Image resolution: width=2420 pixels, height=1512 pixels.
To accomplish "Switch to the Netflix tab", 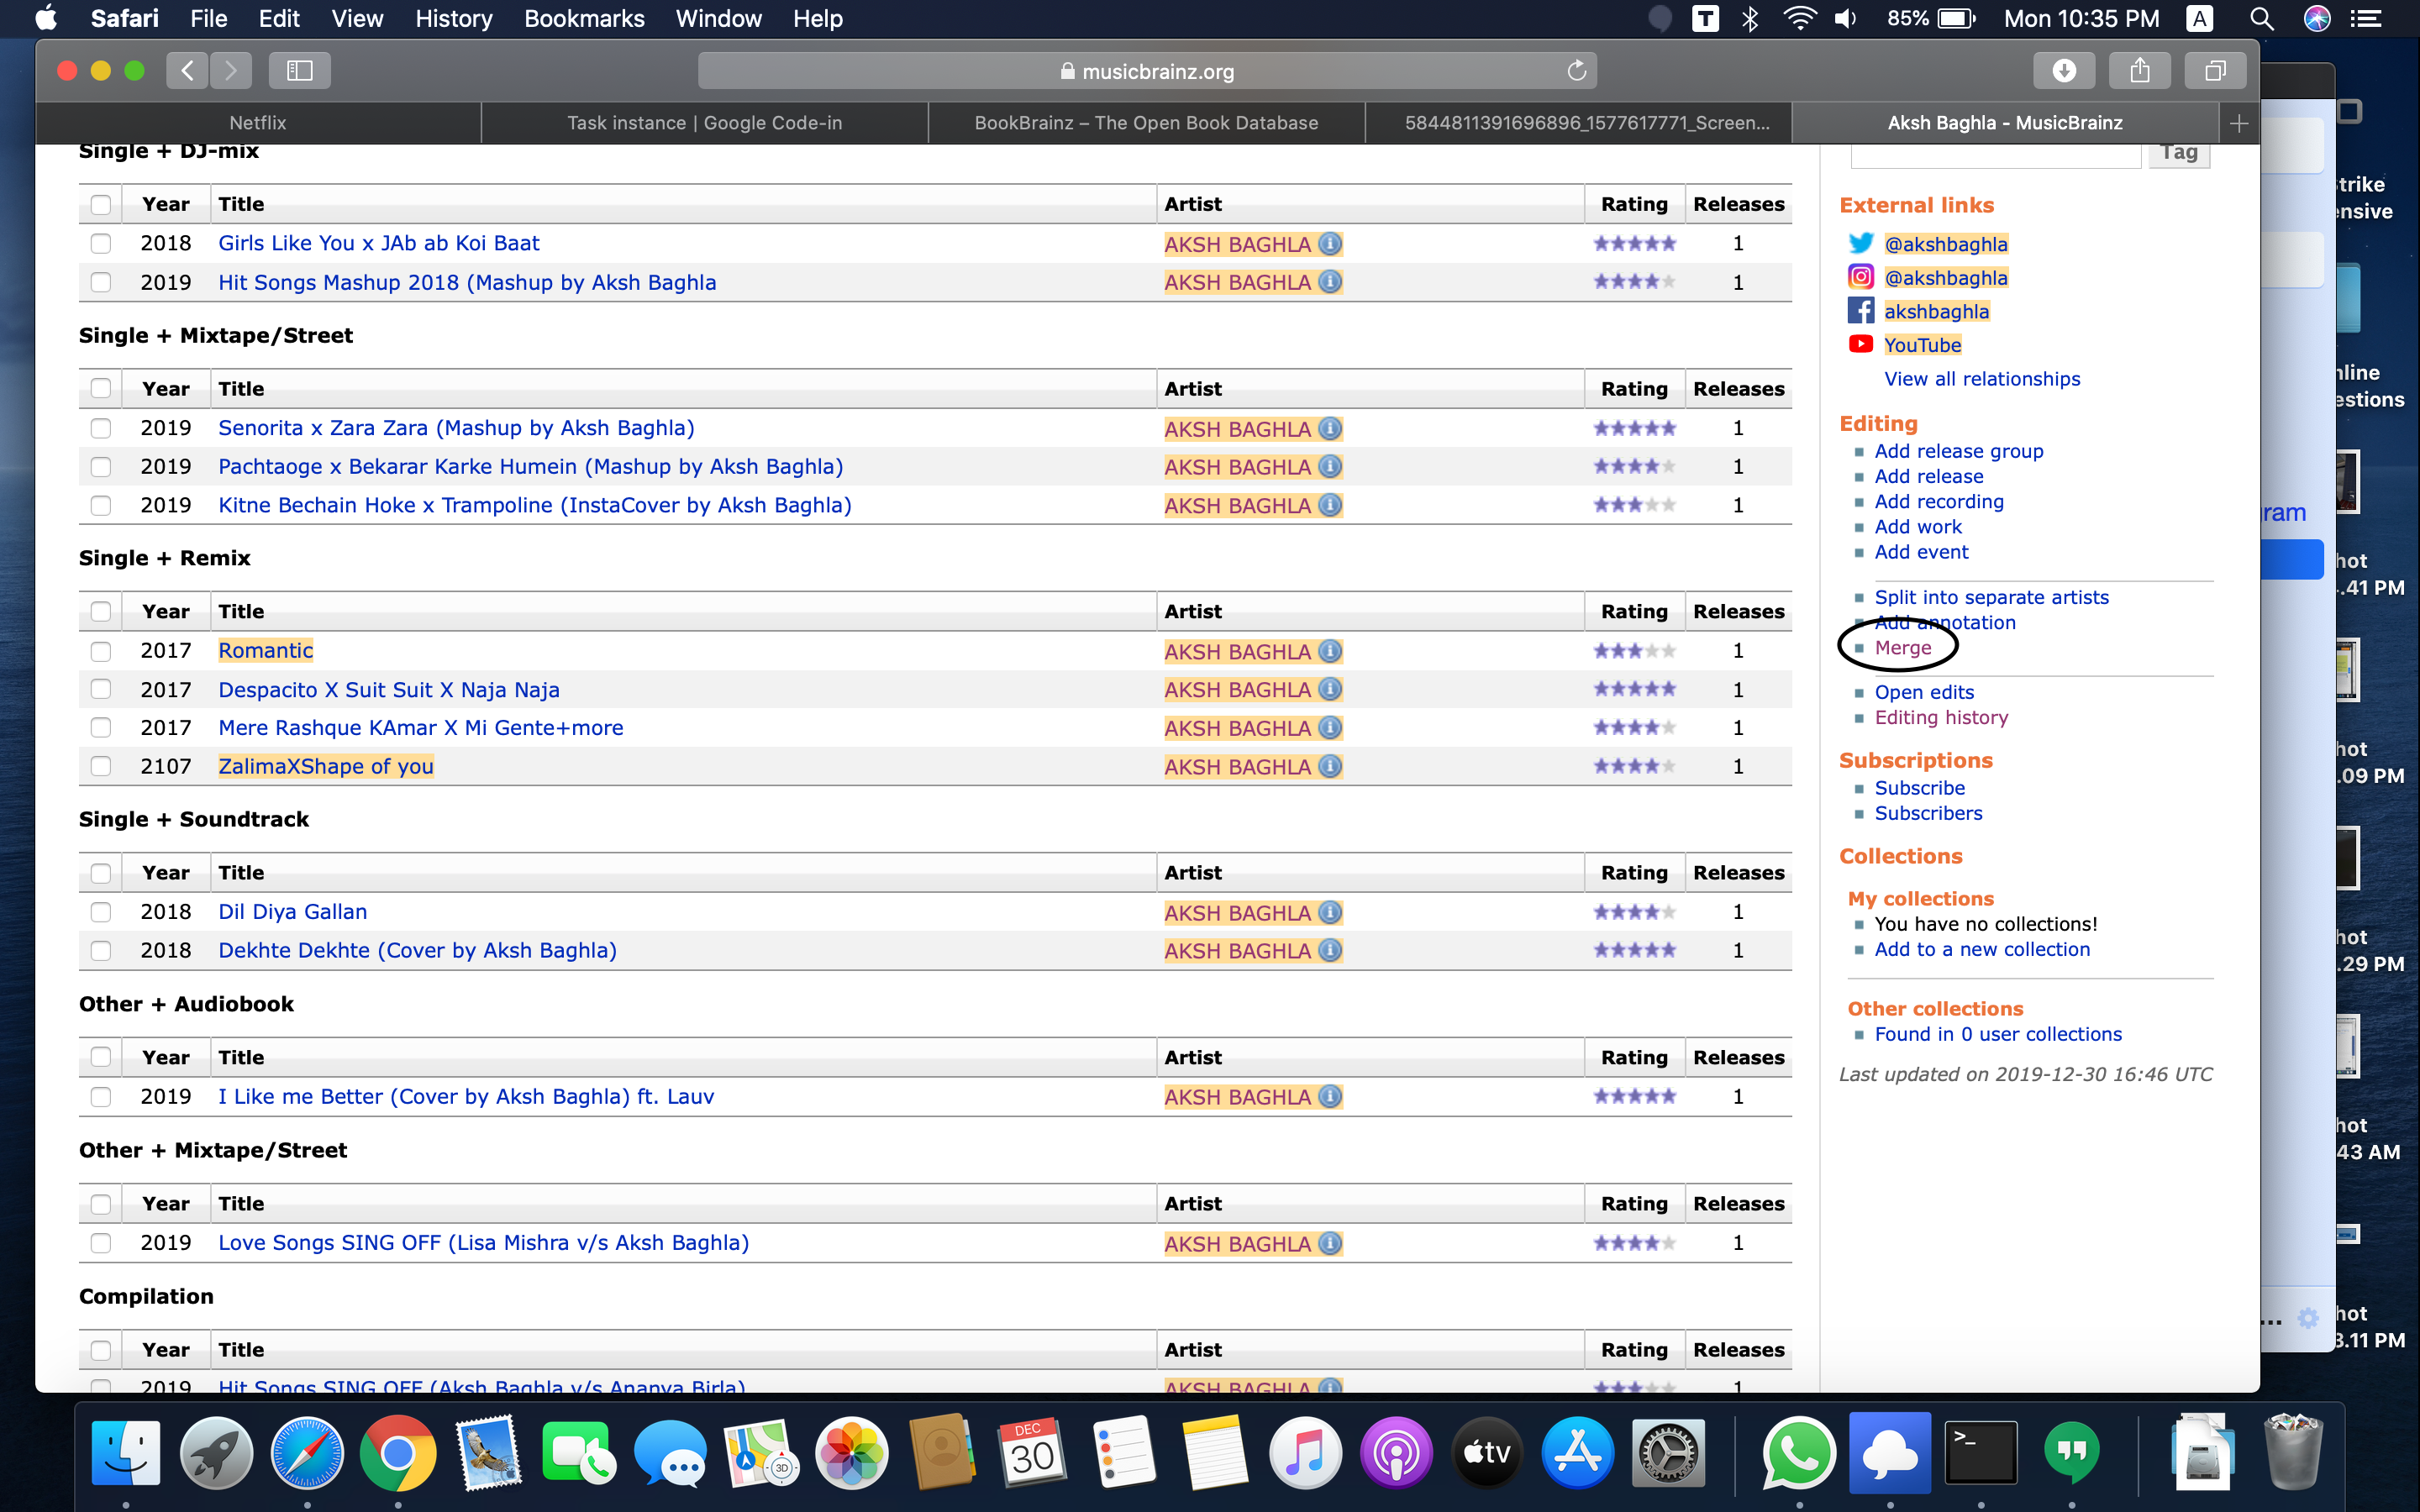I will click(258, 123).
